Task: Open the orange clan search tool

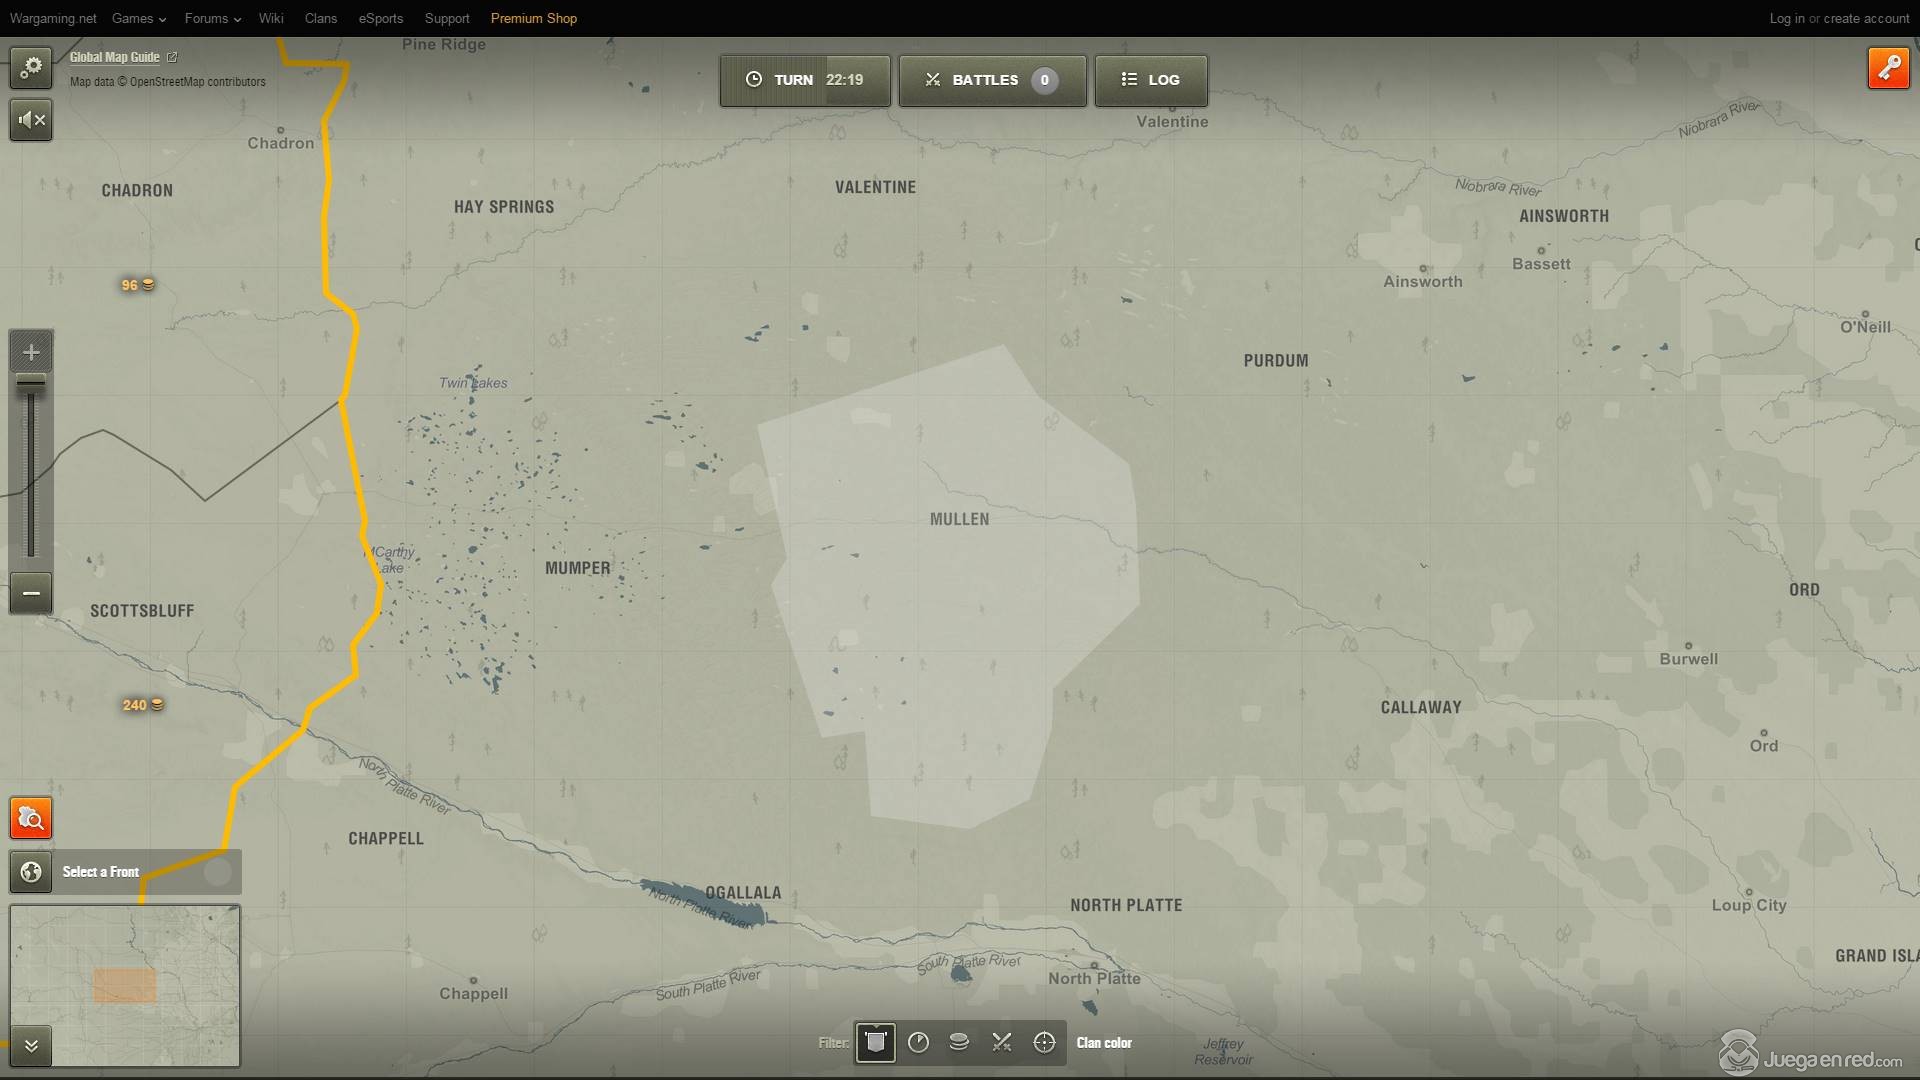Action: 31,819
